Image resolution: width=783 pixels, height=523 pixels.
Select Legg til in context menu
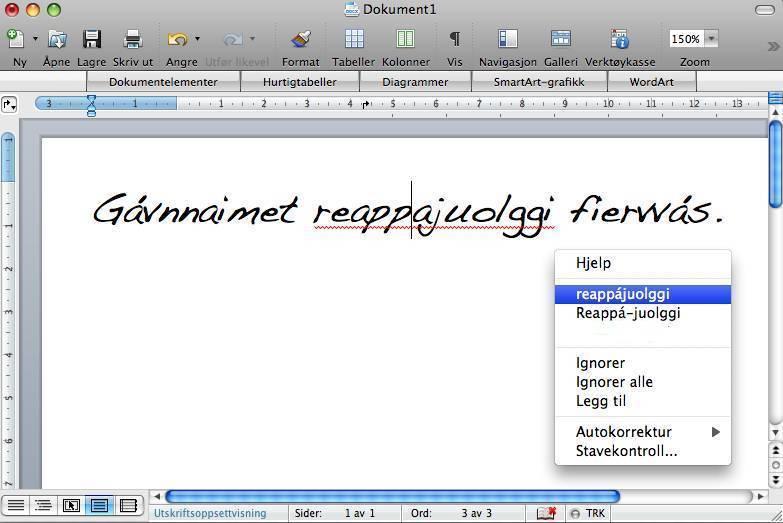(643, 401)
